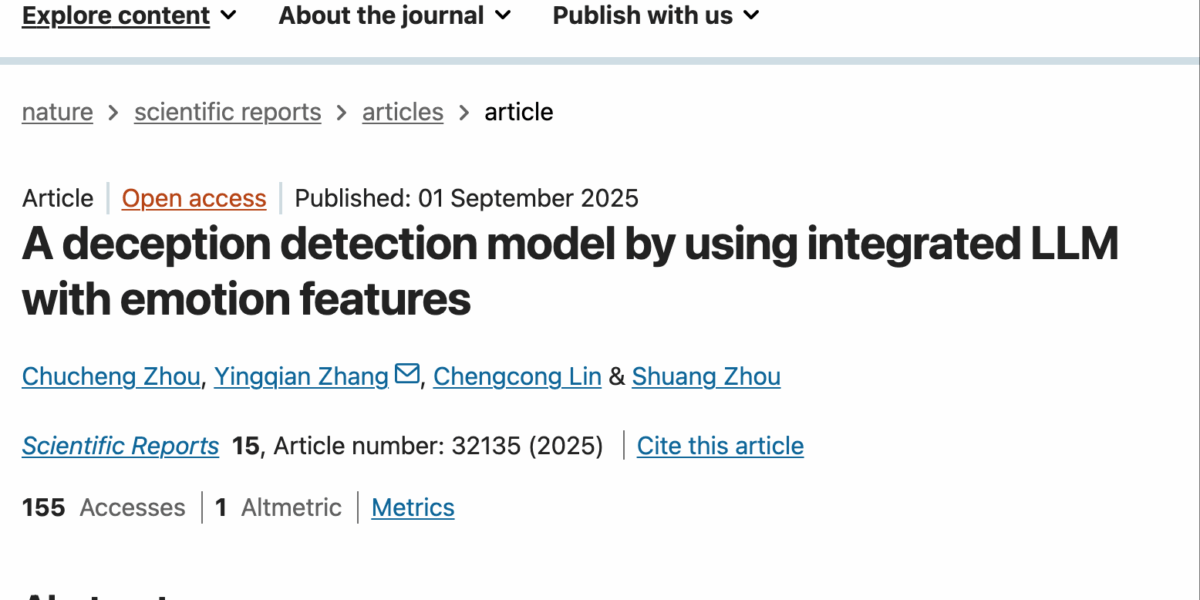Click the Open access link
The height and width of the screenshot is (600, 1200).
coord(194,198)
